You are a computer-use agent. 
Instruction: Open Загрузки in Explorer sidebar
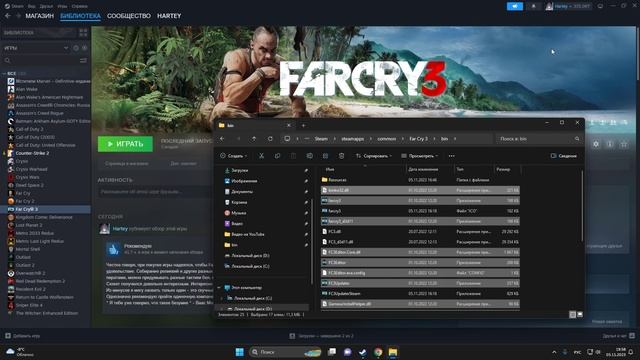click(240, 170)
